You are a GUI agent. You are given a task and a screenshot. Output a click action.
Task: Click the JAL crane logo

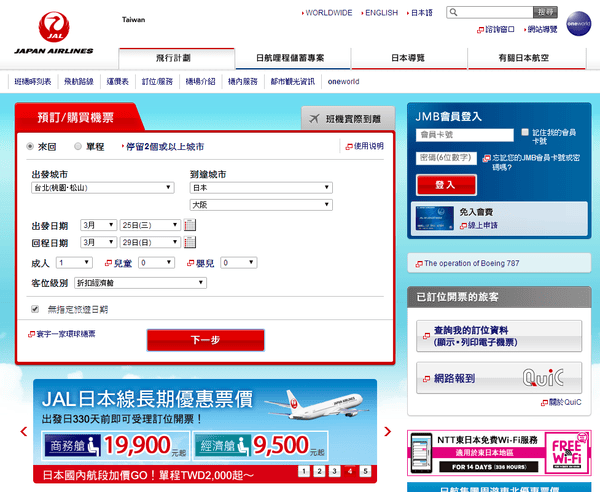click(54, 27)
